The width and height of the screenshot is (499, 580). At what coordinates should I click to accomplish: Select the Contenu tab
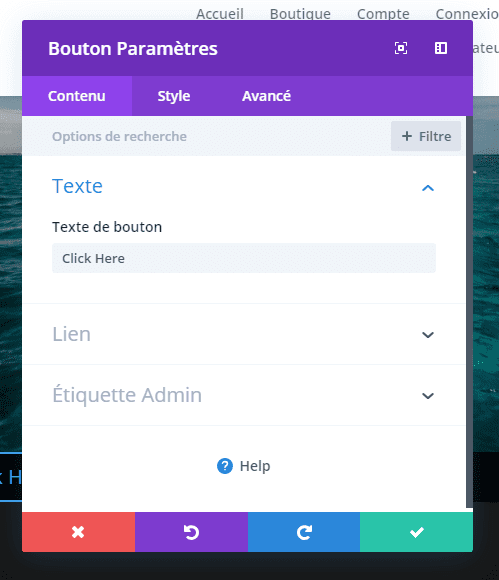click(77, 96)
